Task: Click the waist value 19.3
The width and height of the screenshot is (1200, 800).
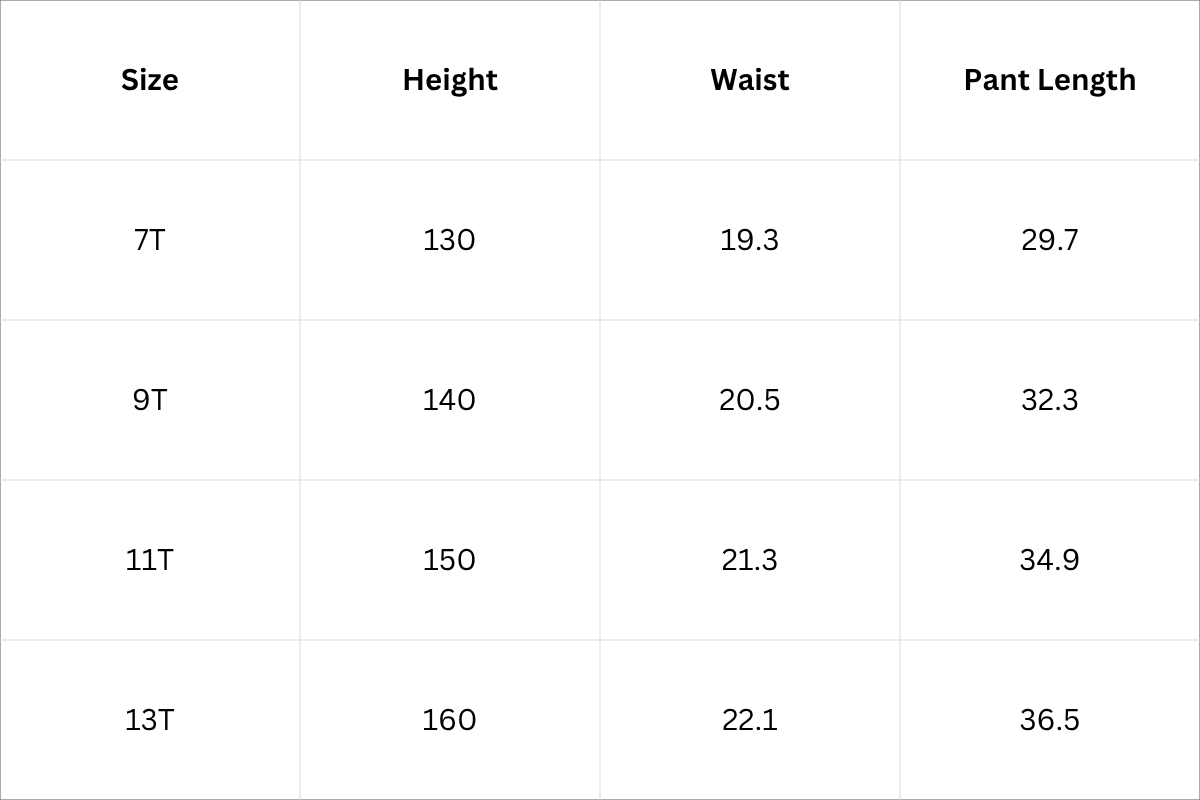Action: (x=749, y=240)
